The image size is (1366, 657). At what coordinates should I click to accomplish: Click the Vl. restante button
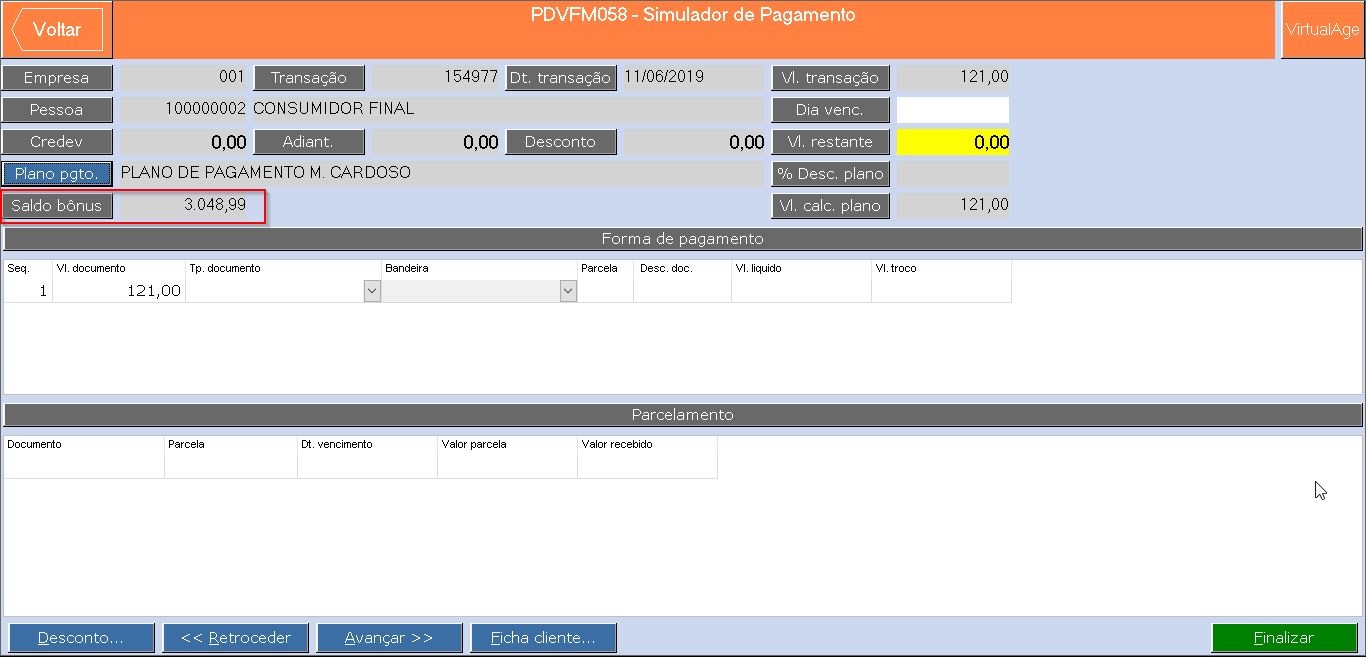coord(831,142)
